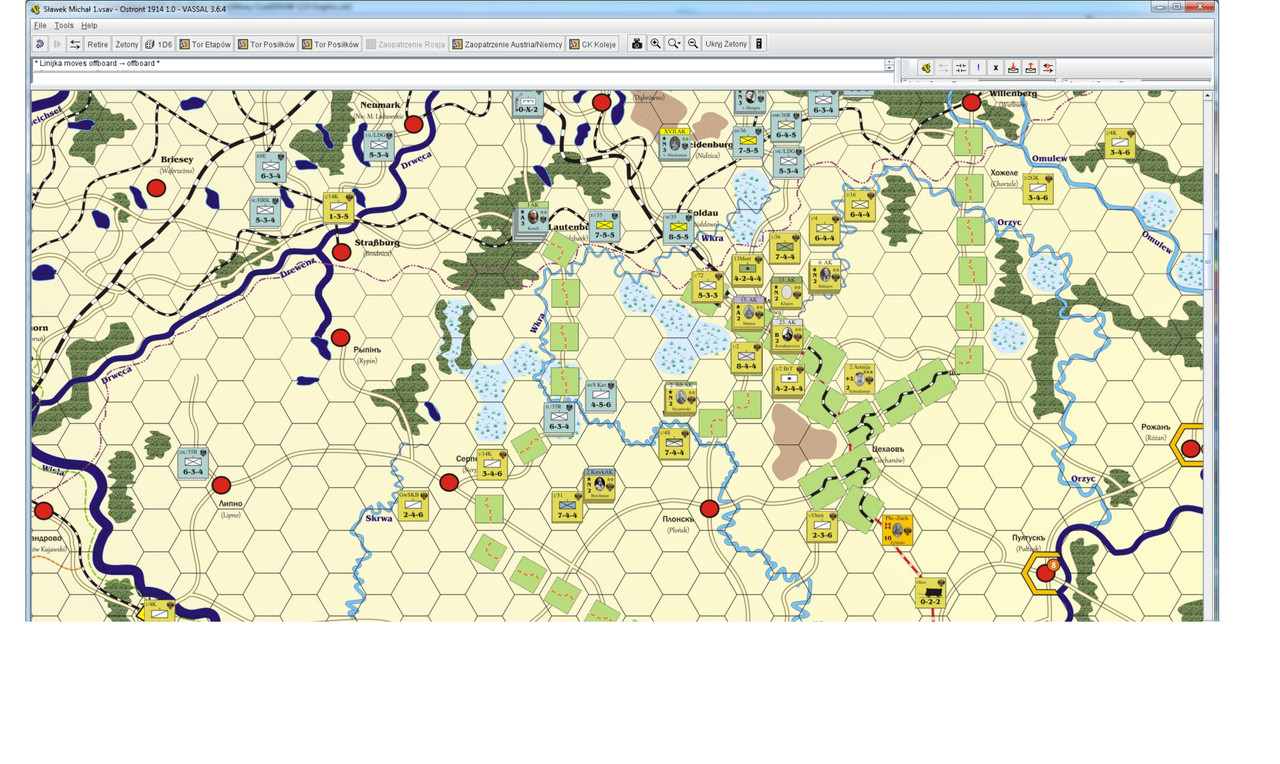Click the black X icon in server toolbar

[x=996, y=68]
